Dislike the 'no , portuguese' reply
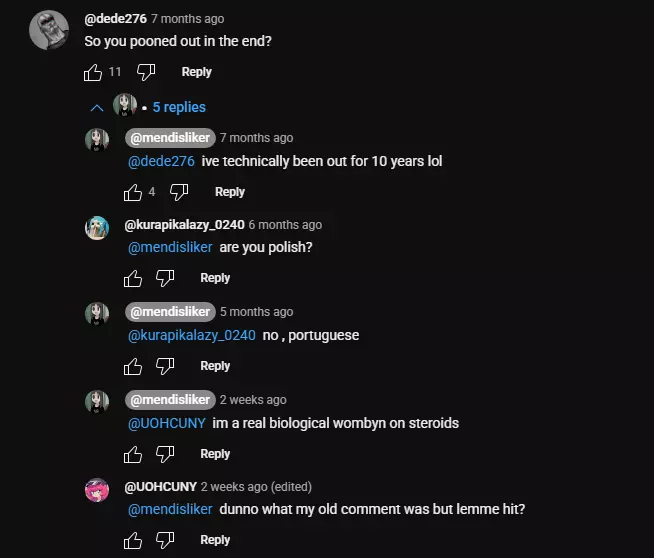Image resolution: width=654 pixels, height=558 pixels. click(166, 367)
